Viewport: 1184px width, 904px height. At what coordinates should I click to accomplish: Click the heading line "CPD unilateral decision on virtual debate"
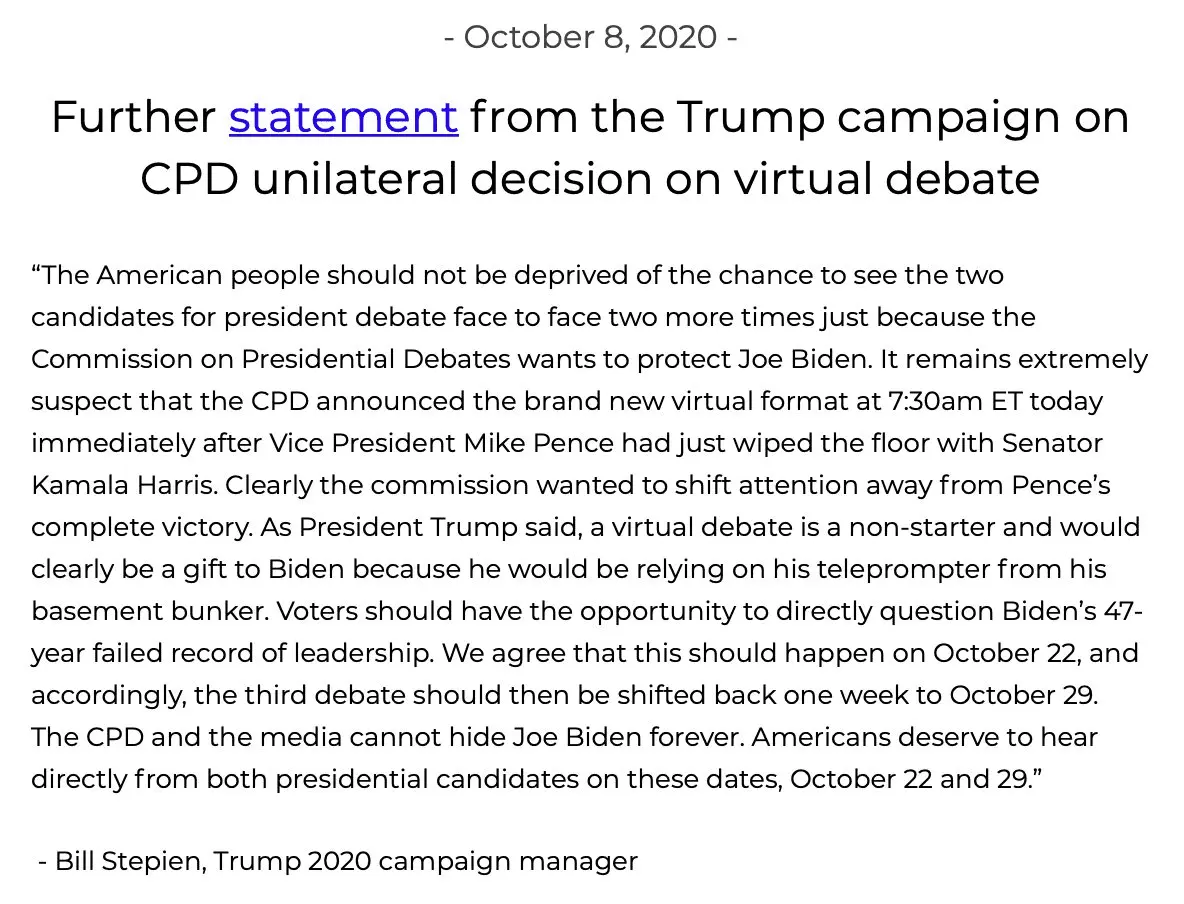[590, 179]
